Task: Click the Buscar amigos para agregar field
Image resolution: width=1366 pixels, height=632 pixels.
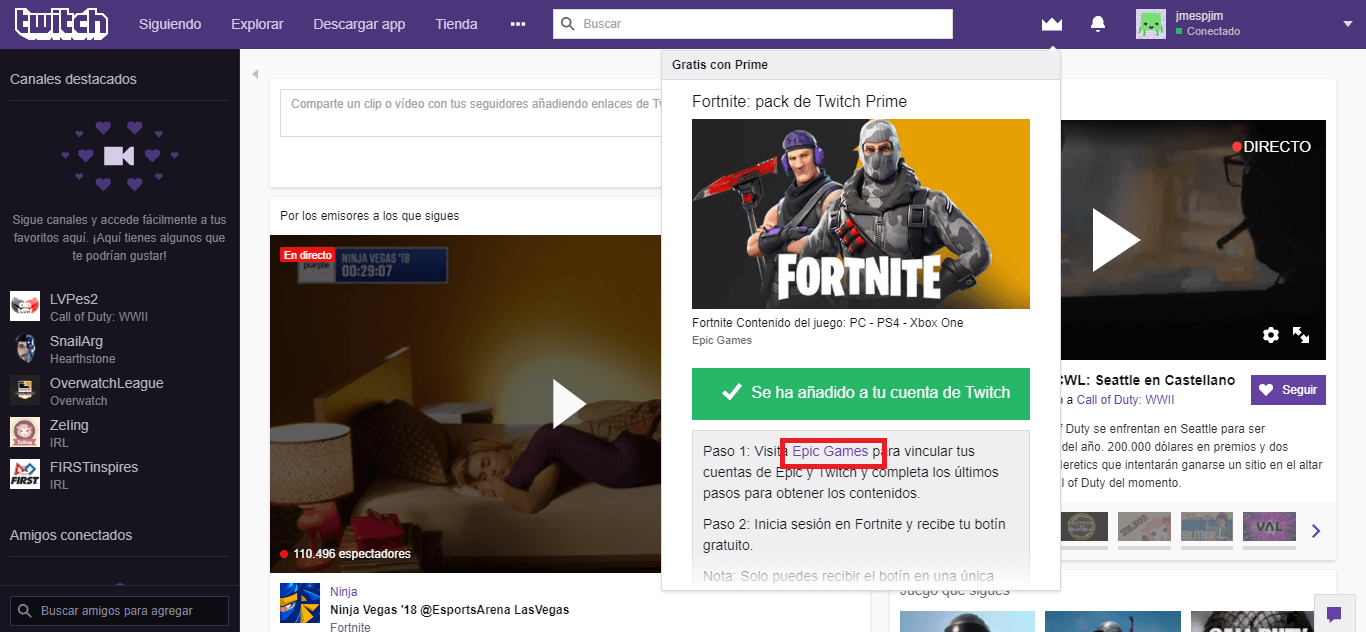Action: tap(119, 611)
